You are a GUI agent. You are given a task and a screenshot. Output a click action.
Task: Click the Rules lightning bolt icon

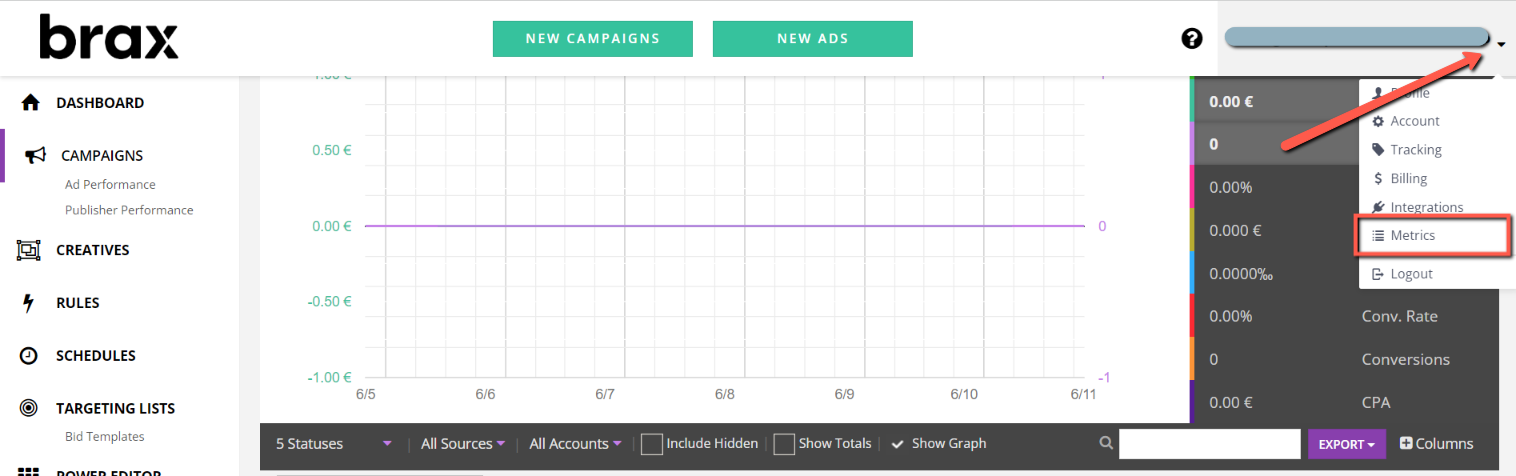pos(29,304)
